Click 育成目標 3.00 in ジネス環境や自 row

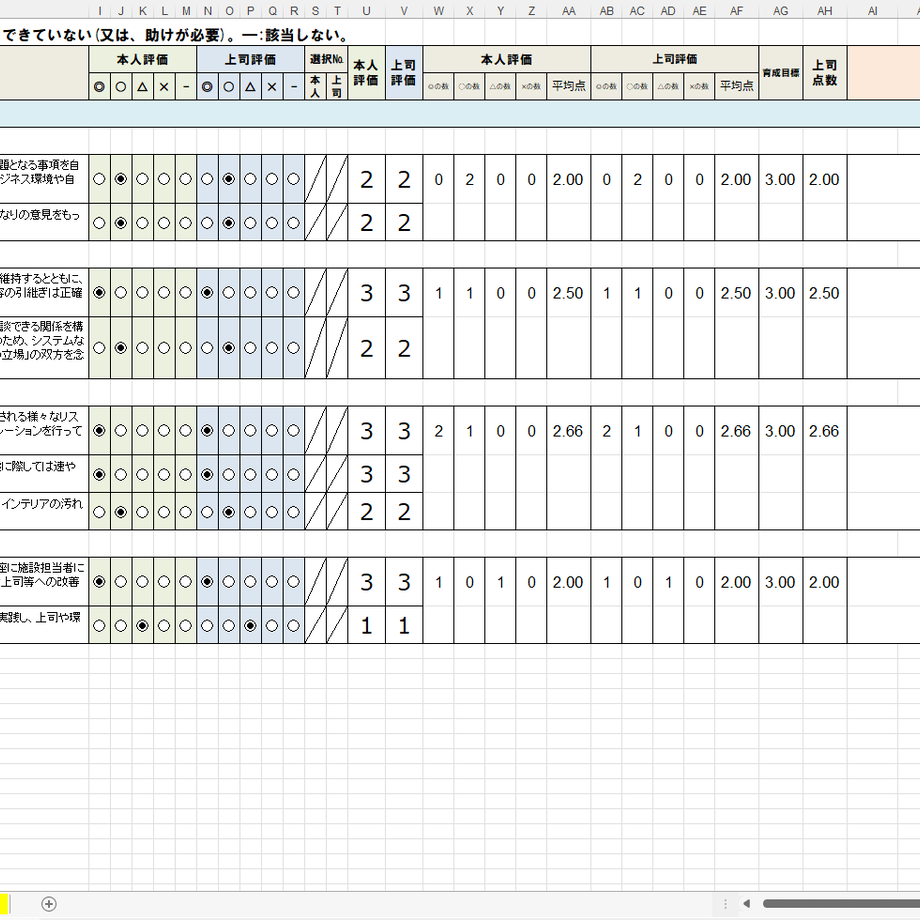[780, 180]
